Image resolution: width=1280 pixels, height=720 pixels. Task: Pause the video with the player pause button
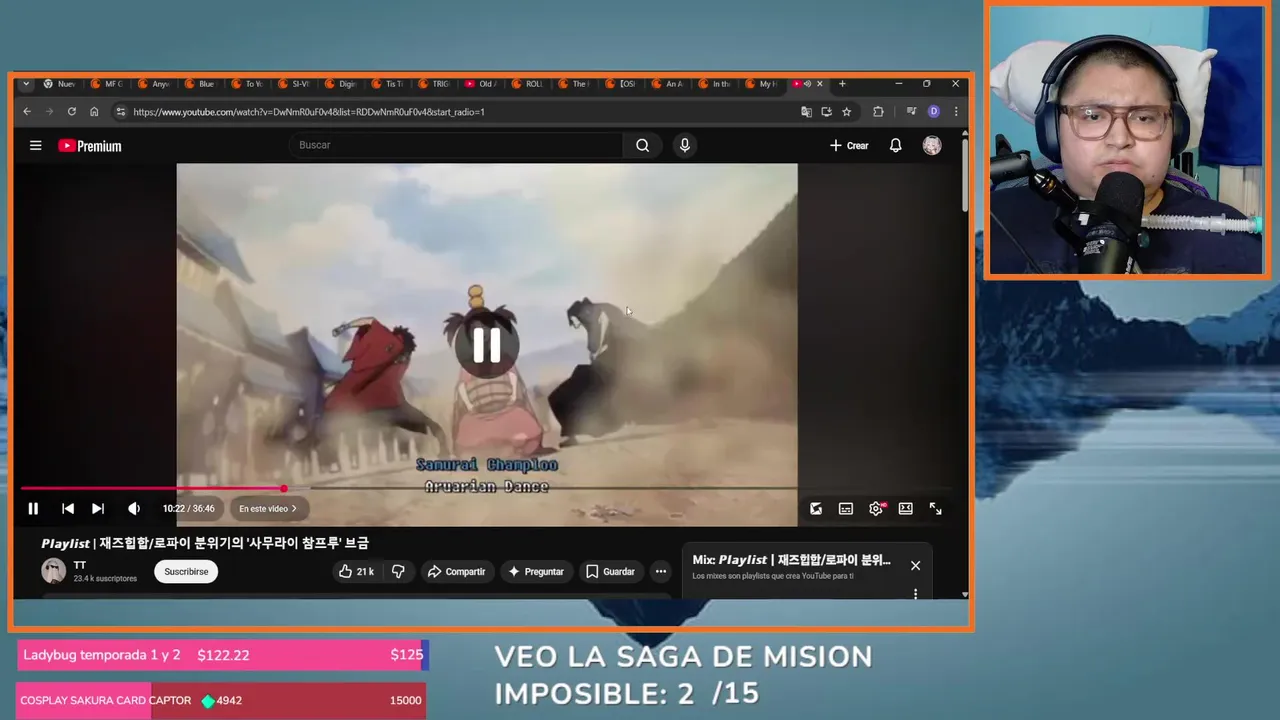(x=33, y=509)
